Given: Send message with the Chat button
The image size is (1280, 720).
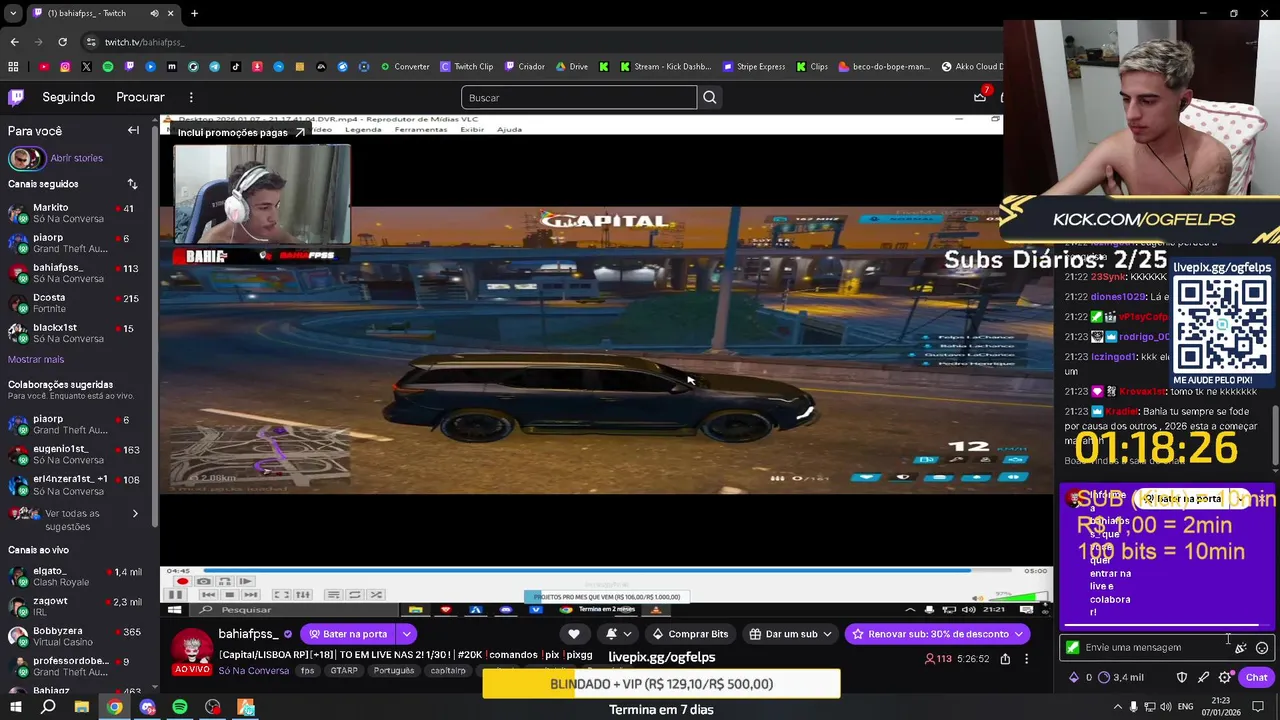Looking at the screenshot, I should point(1256,677).
